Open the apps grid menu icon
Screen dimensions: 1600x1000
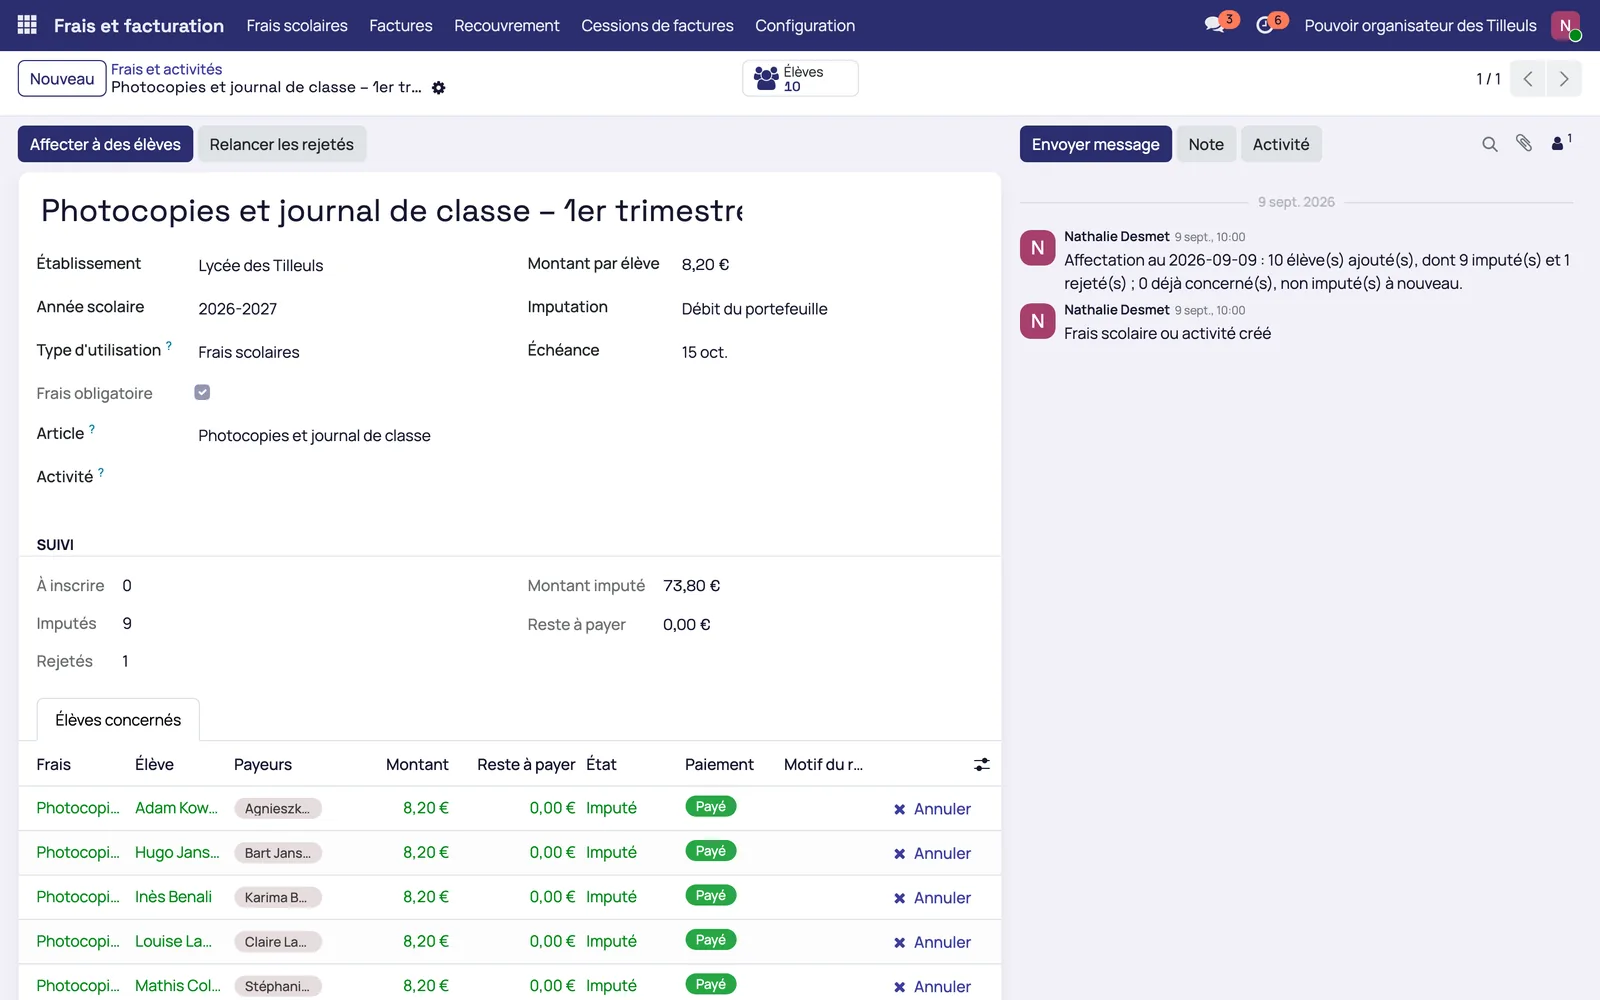(x=27, y=25)
